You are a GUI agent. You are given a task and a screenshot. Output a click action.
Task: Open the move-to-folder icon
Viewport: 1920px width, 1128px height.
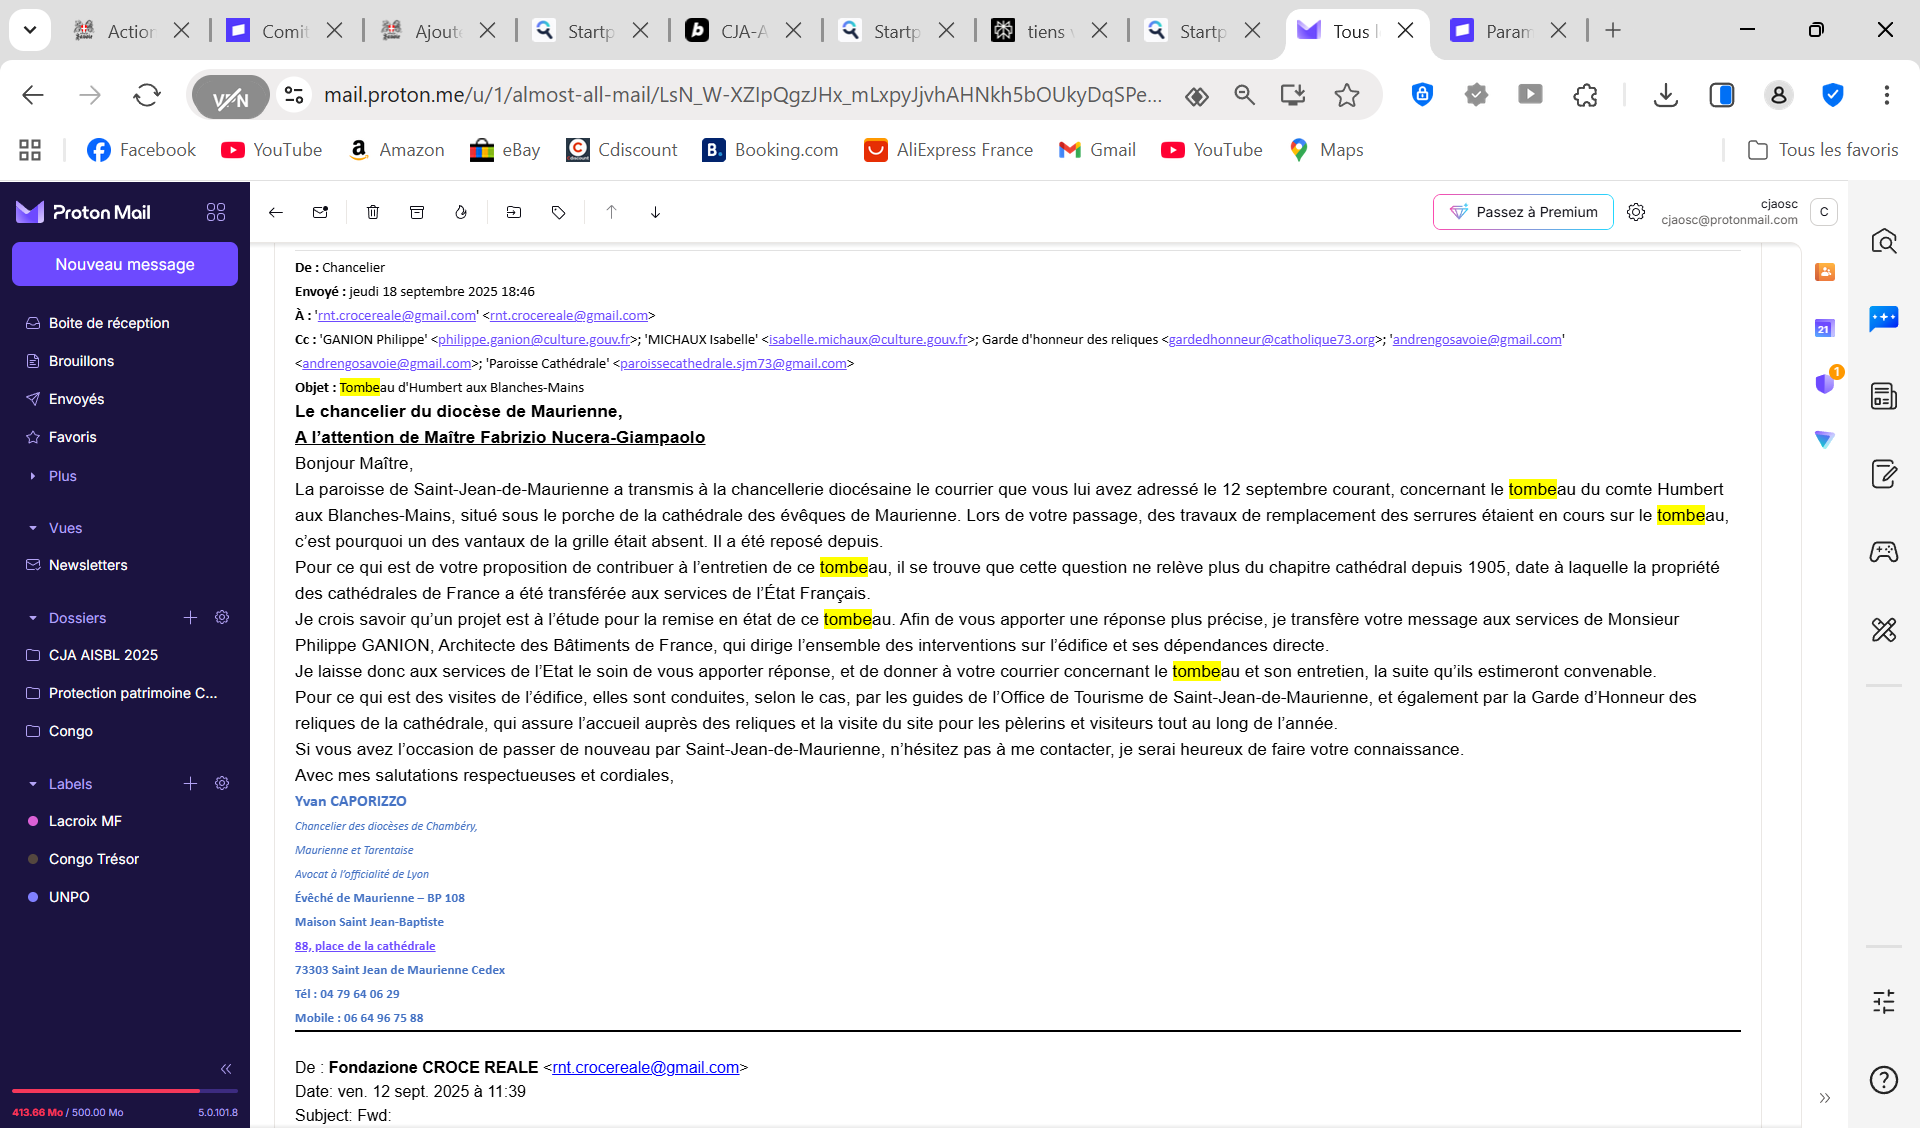pos(514,212)
